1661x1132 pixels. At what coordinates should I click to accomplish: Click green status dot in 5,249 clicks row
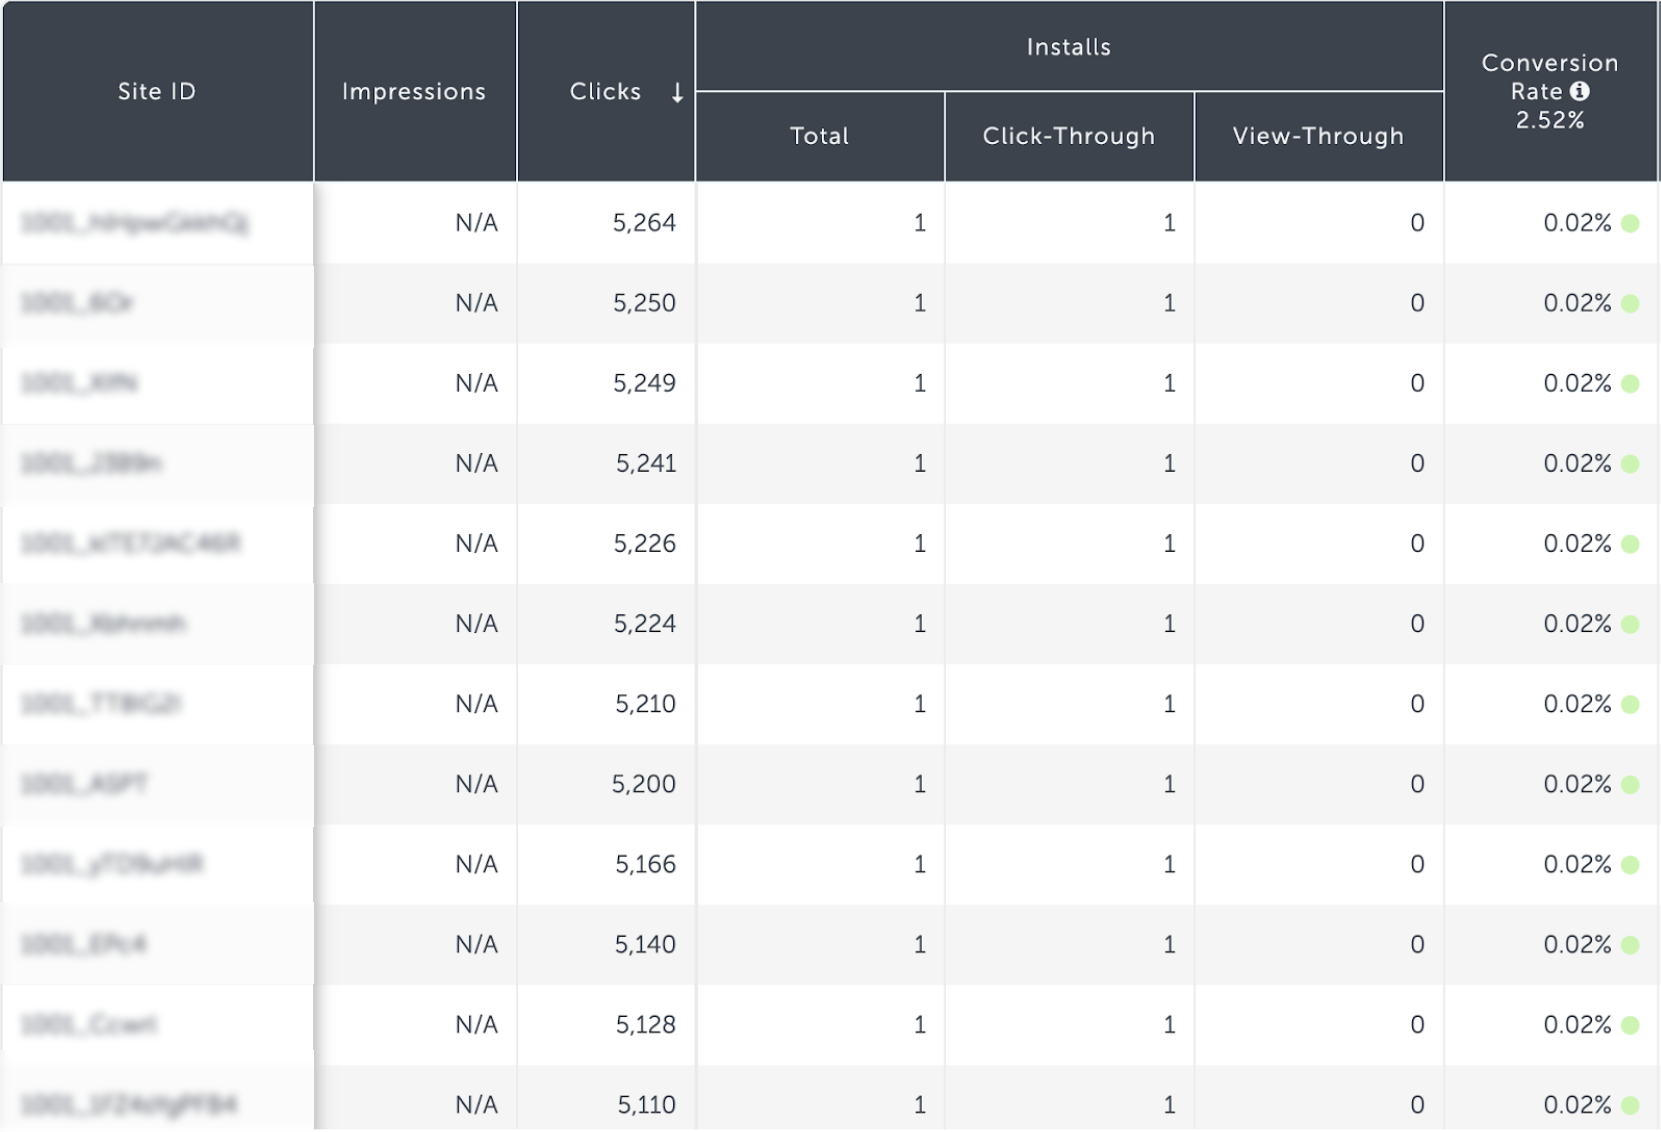click(x=1630, y=383)
